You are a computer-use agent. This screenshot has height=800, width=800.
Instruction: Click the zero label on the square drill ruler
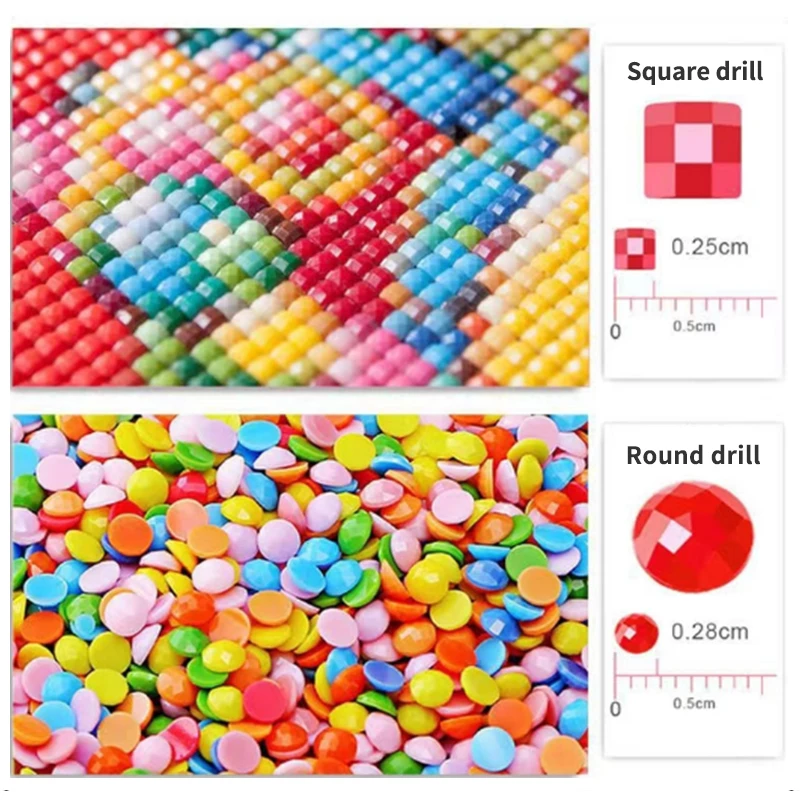click(x=616, y=332)
